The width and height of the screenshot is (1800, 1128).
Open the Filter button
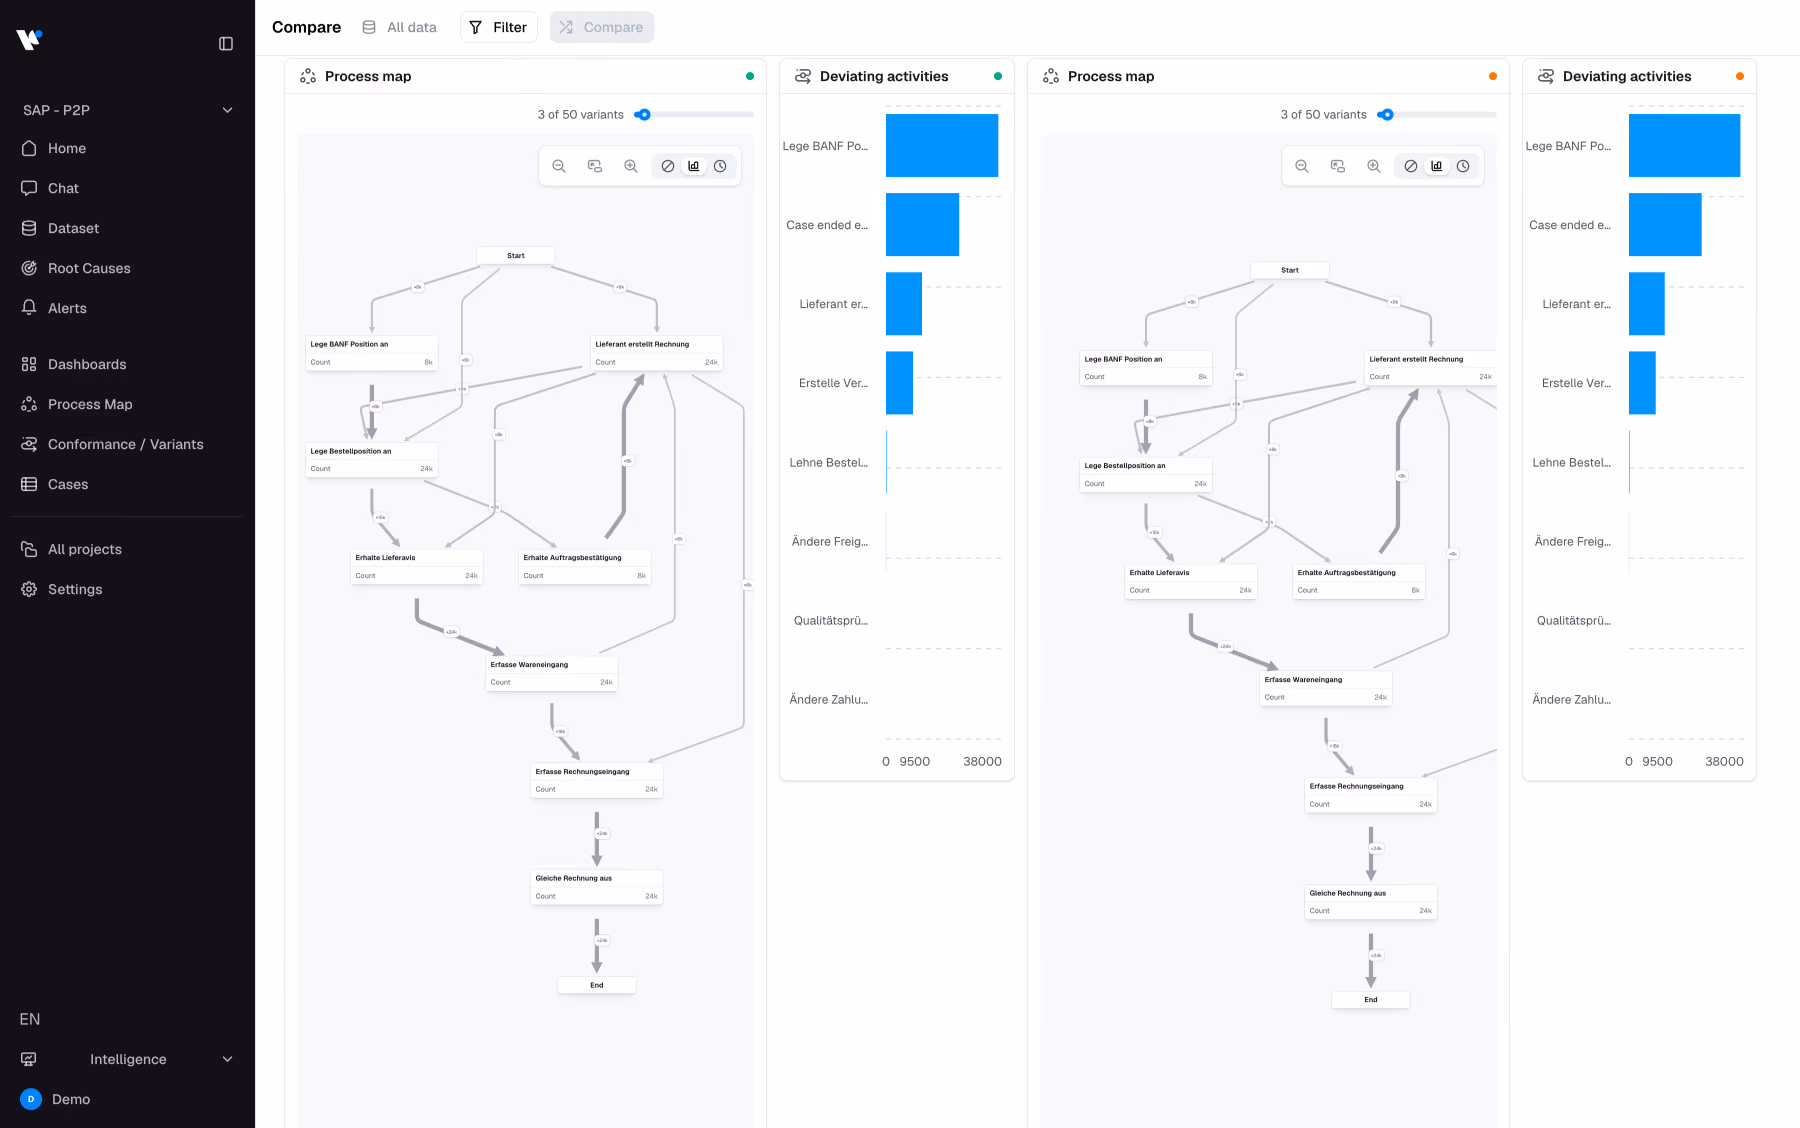point(498,27)
